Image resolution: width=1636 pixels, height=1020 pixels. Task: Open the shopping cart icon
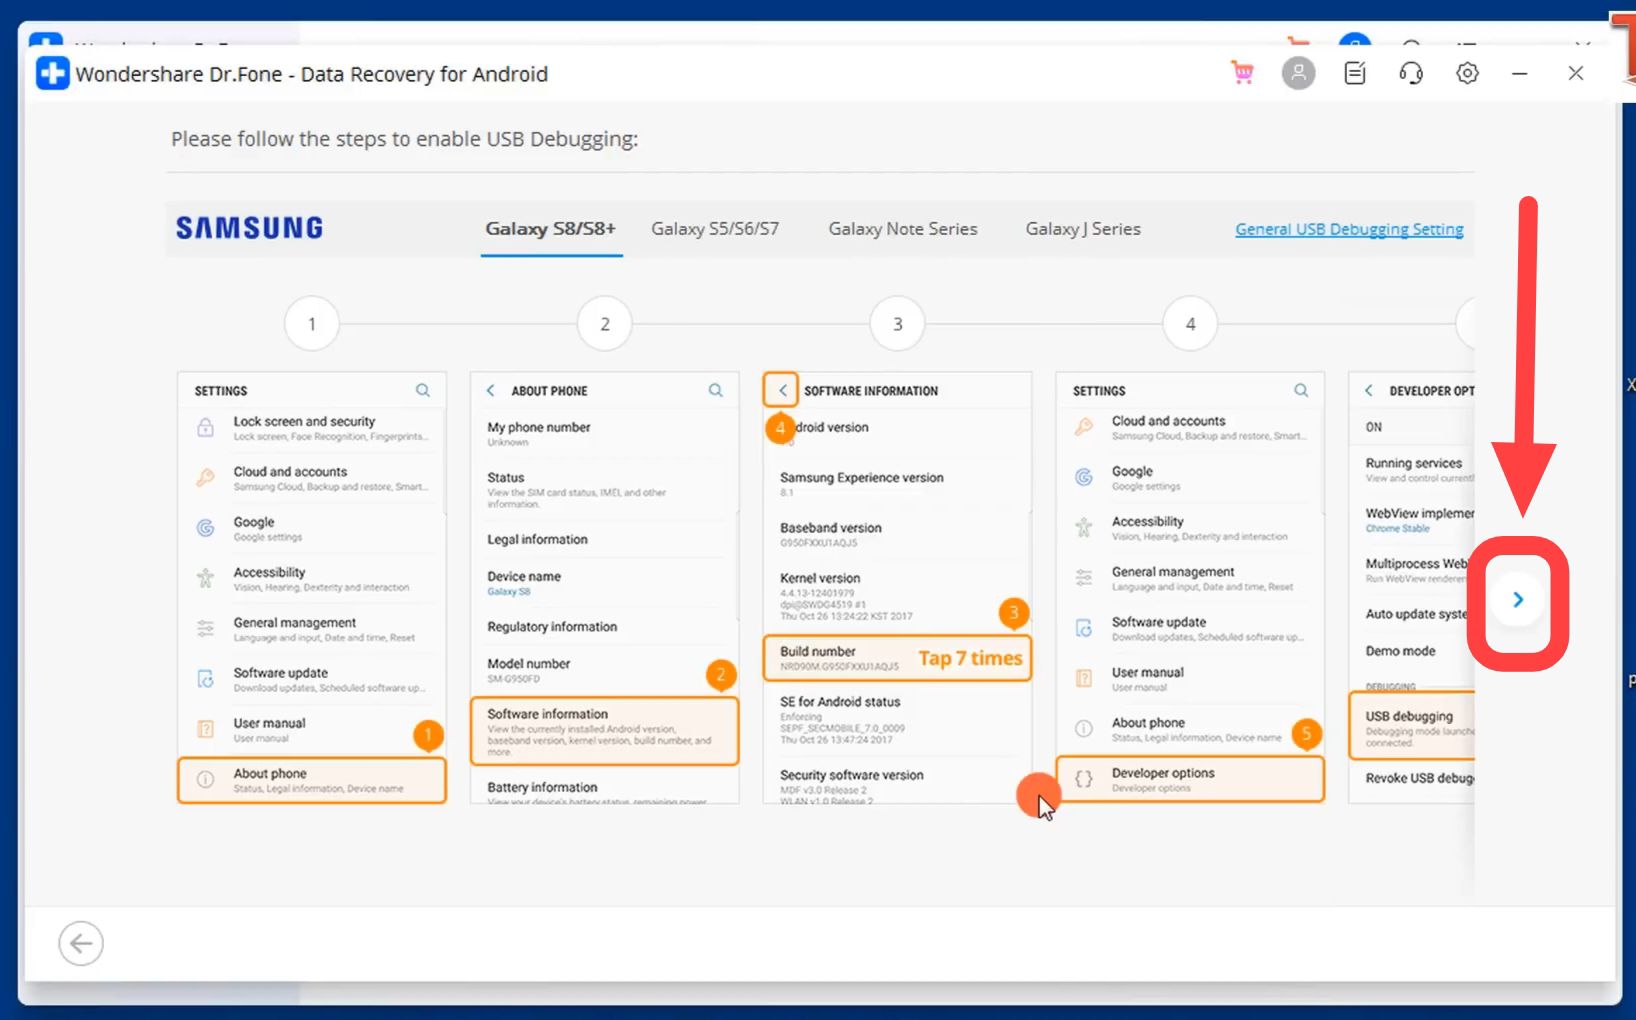pyautogui.click(x=1242, y=73)
